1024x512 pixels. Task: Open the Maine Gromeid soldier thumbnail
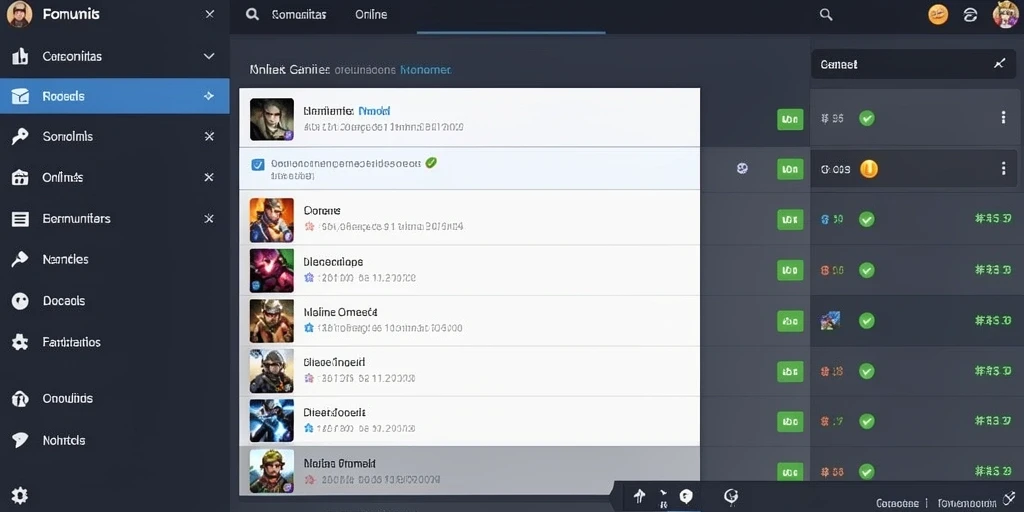pos(272,471)
